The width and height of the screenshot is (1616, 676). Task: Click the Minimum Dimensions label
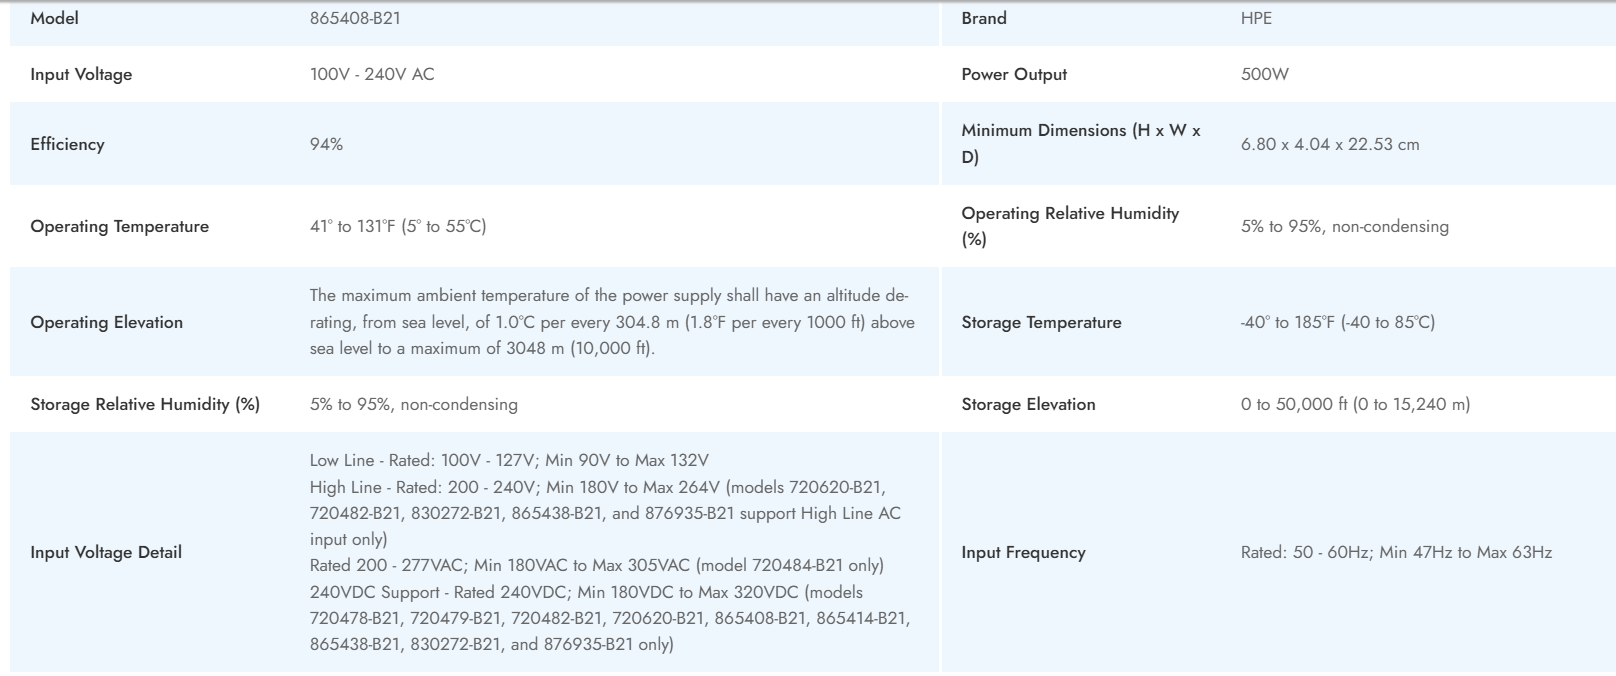(1080, 143)
